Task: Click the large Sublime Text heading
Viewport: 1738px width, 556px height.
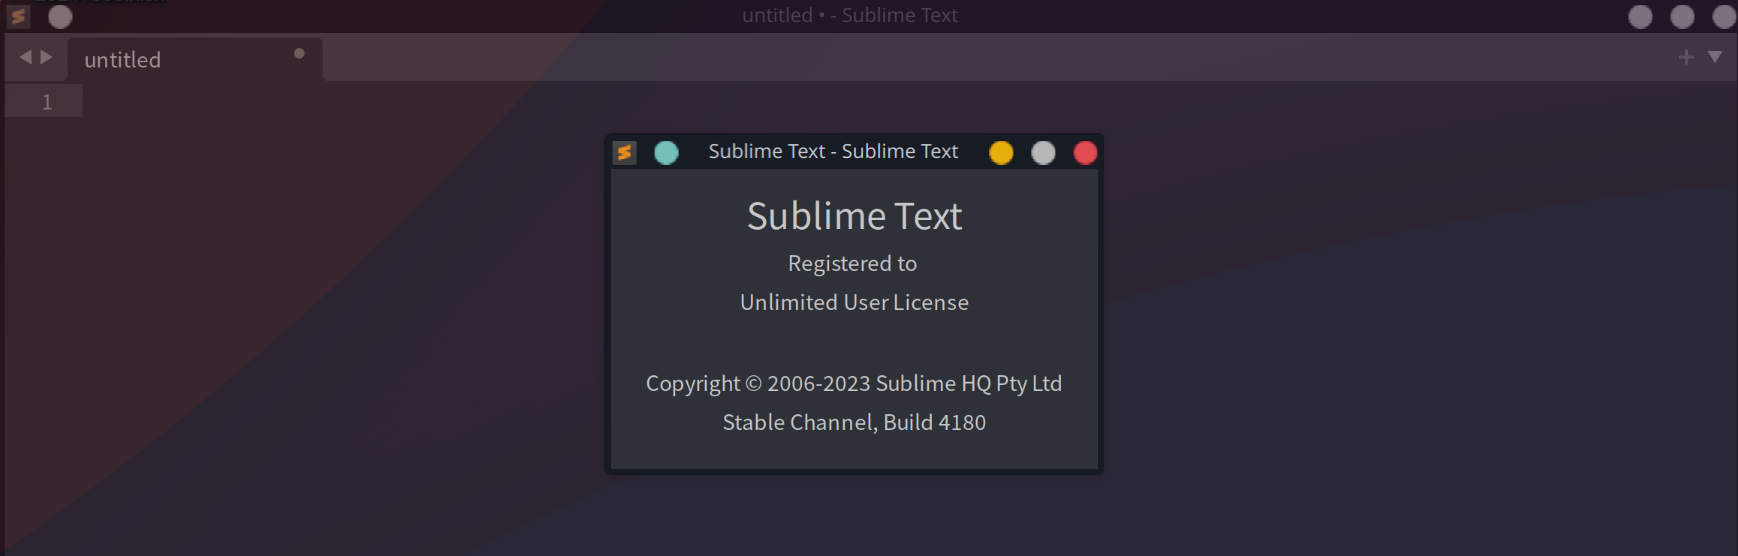Action: click(854, 216)
